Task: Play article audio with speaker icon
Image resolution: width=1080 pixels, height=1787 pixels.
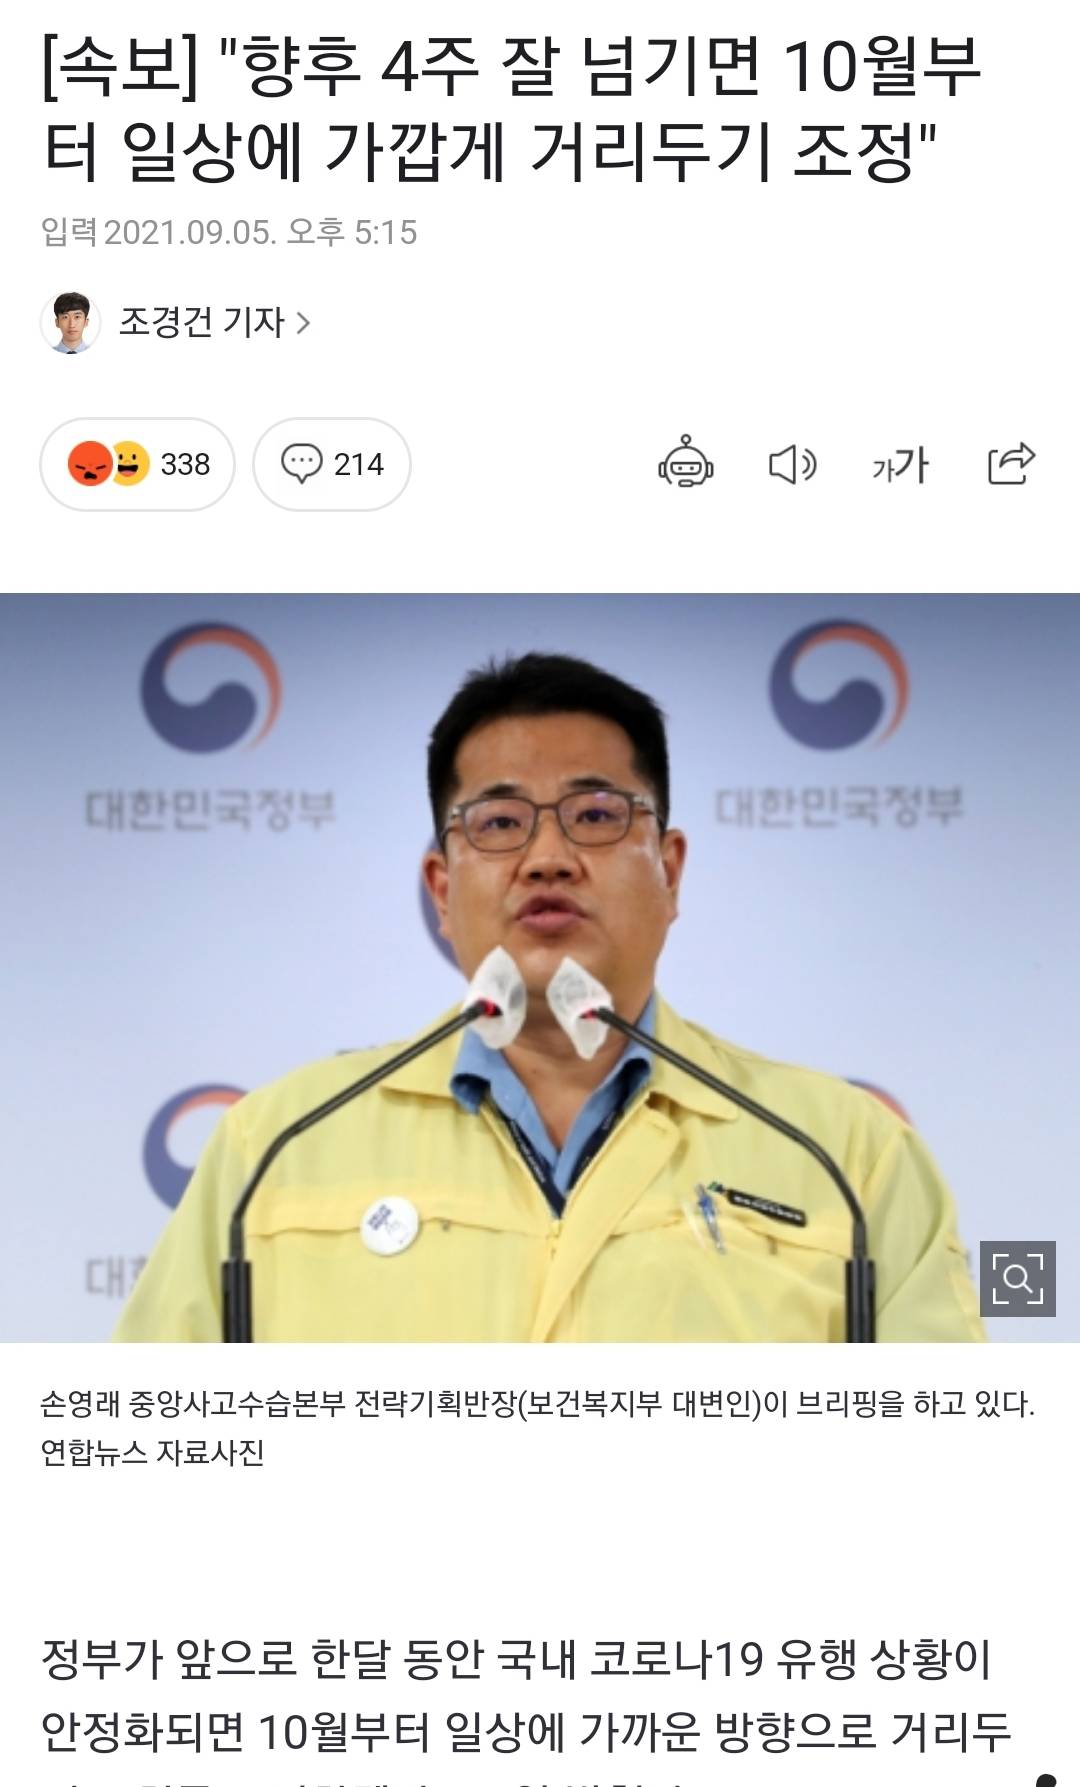Action: (792, 465)
